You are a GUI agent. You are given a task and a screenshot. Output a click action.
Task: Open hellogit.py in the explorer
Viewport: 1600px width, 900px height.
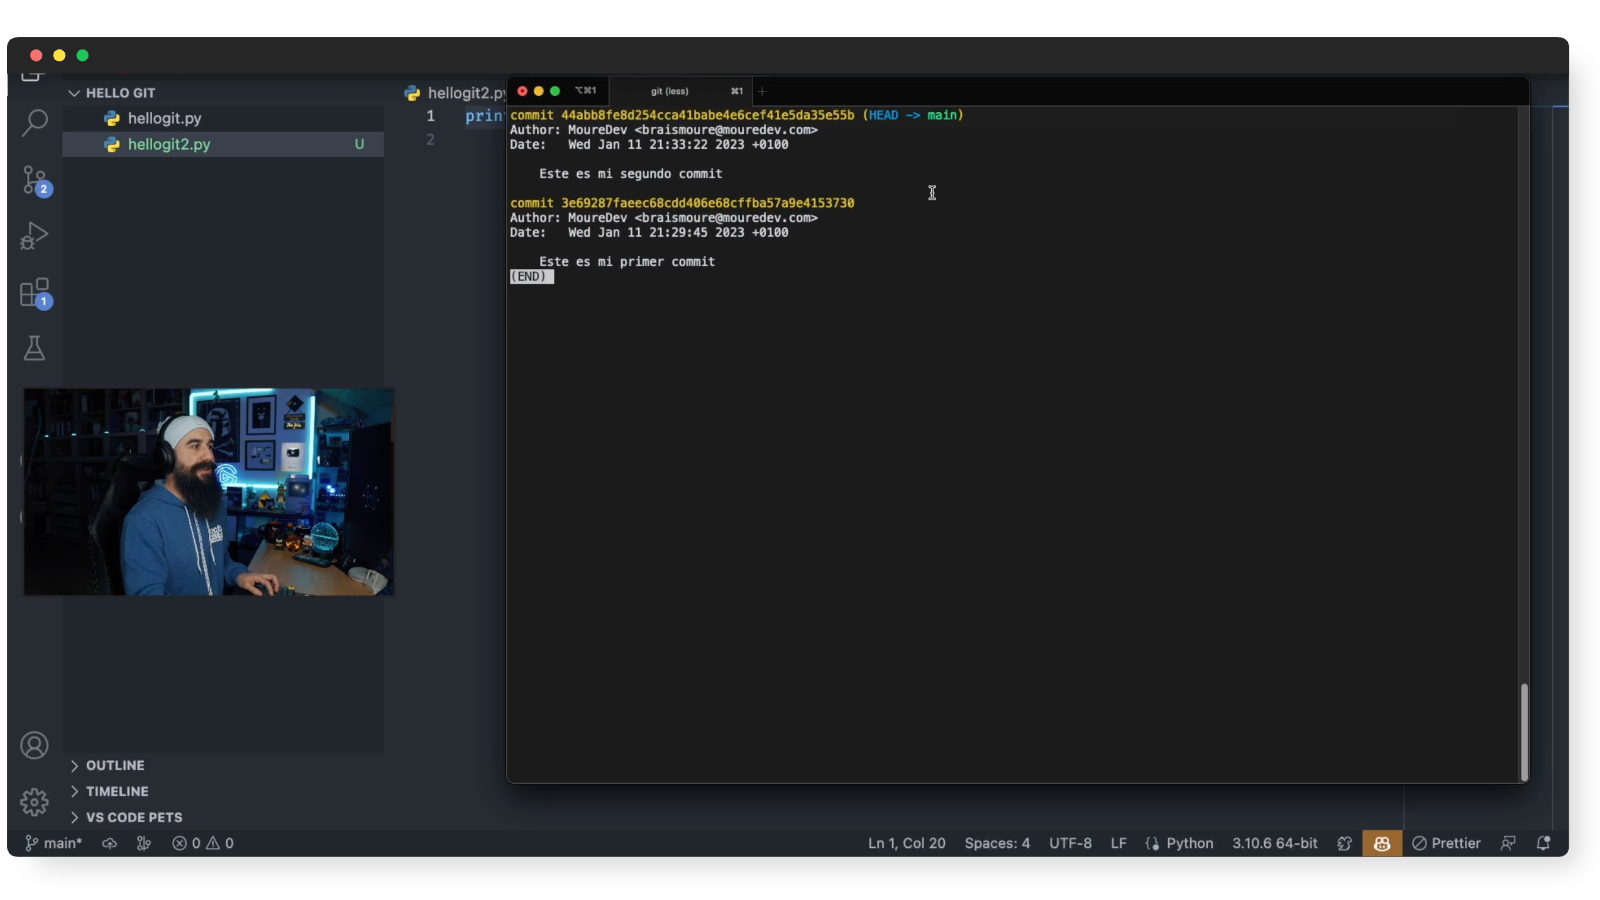[x=164, y=118]
